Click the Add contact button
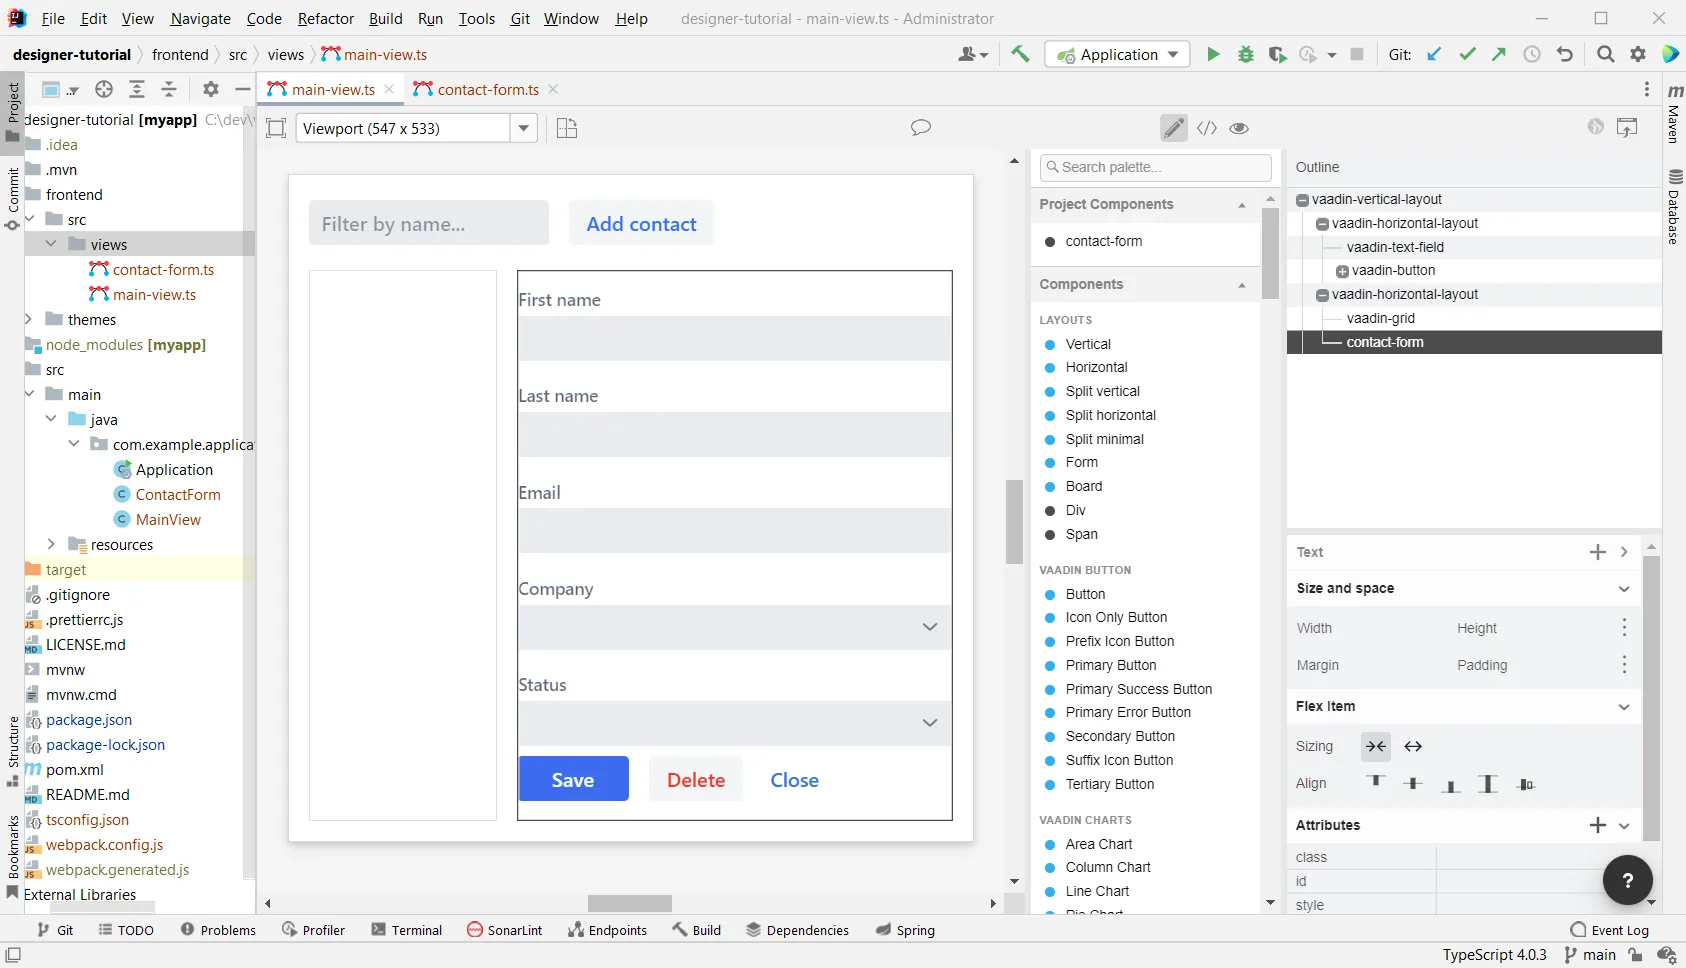The width and height of the screenshot is (1686, 968). pyautogui.click(x=641, y=224)
